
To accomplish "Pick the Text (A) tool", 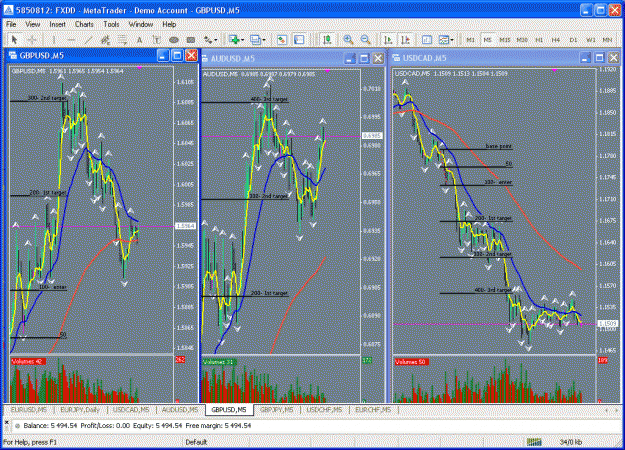I will tap(139, 39).
